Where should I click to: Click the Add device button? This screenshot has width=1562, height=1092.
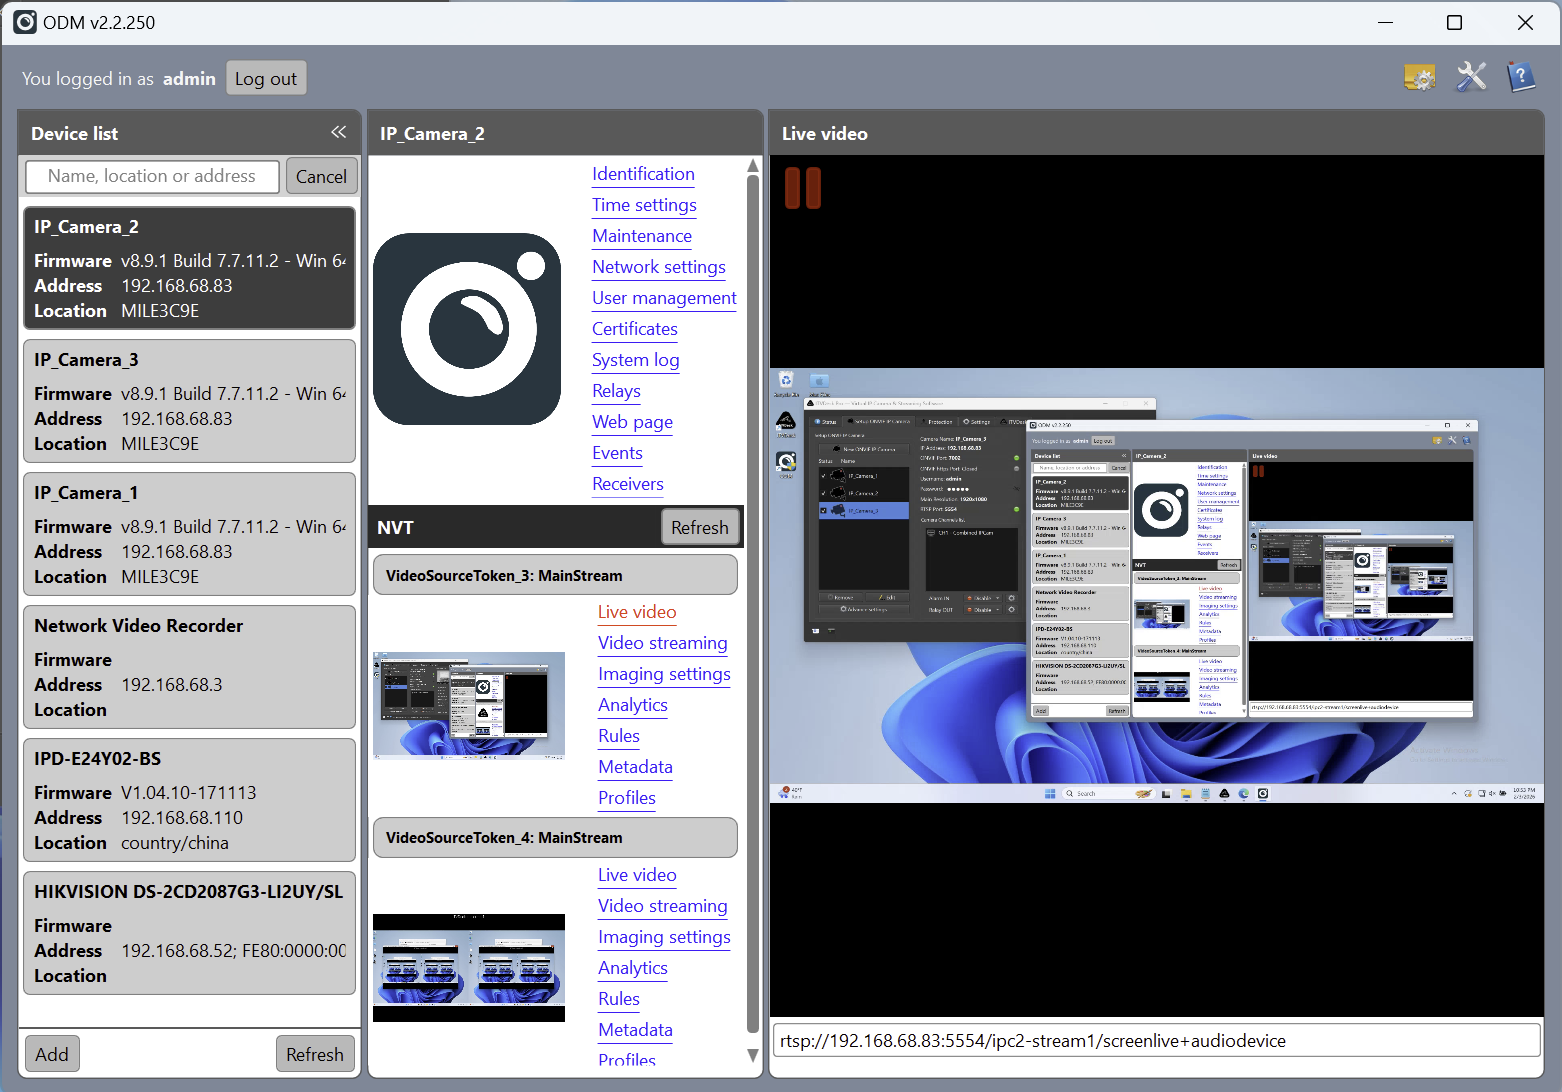click(52, 1054)
